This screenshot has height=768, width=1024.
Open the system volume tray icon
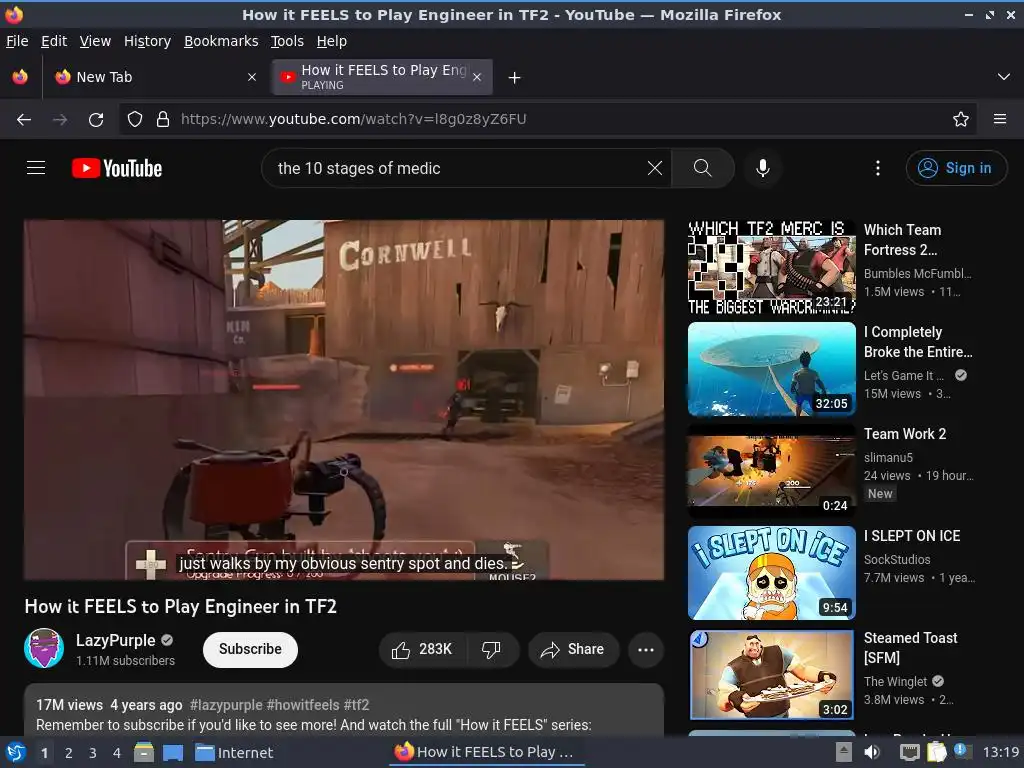(872, 752)
